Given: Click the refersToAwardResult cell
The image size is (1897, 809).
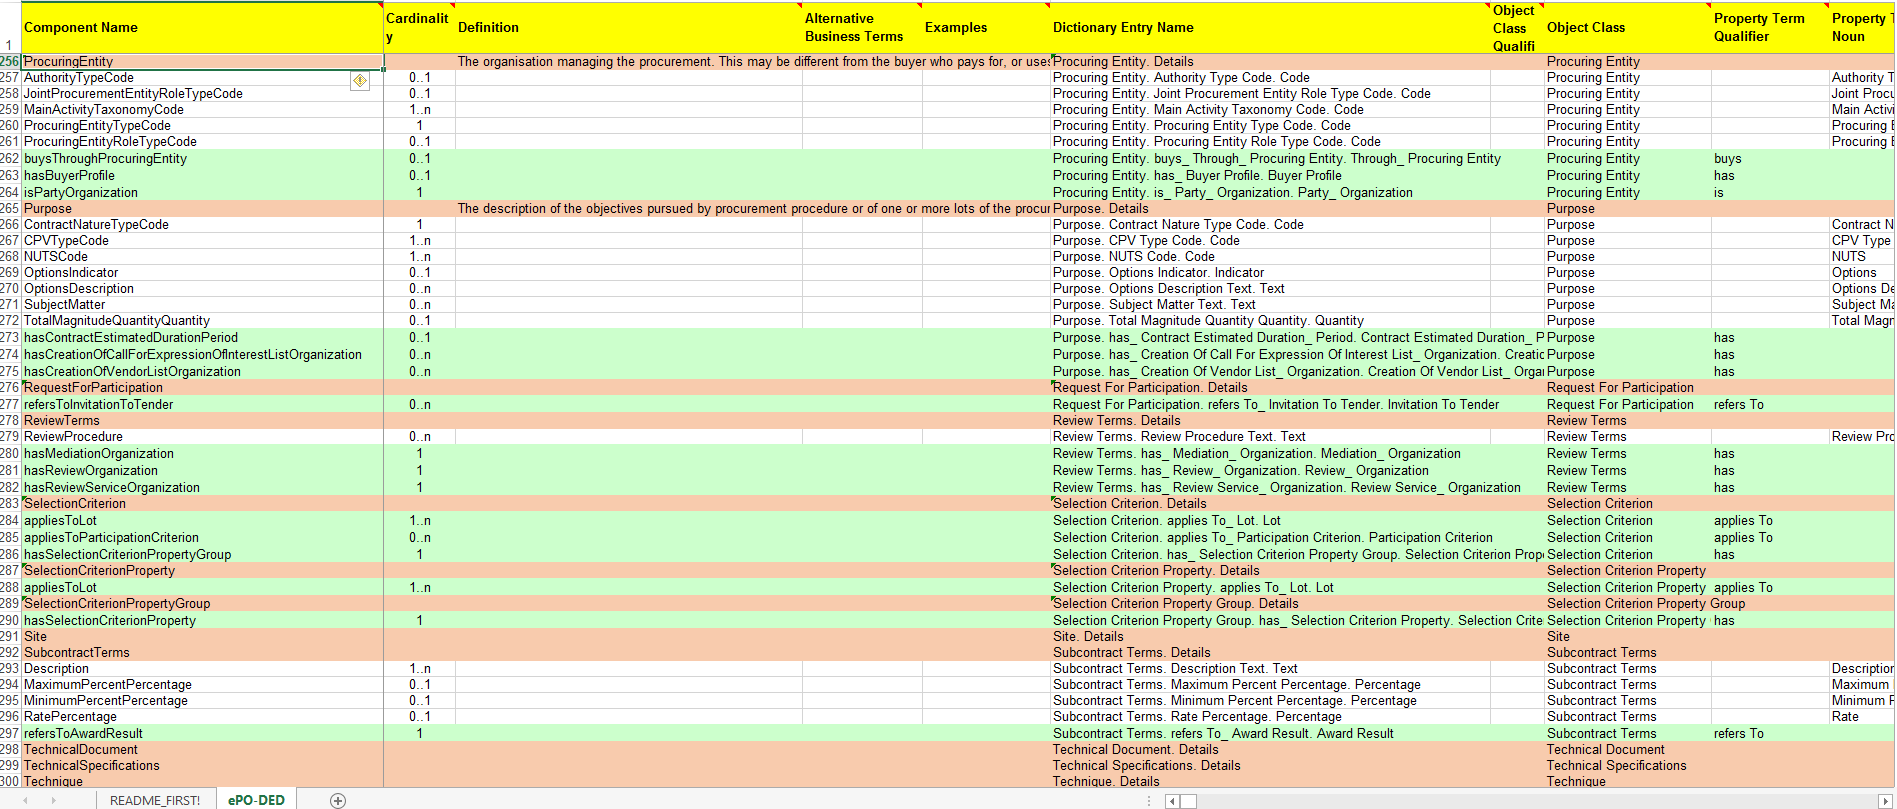Looking at the screenshot, I should click(x=202, y=734).
